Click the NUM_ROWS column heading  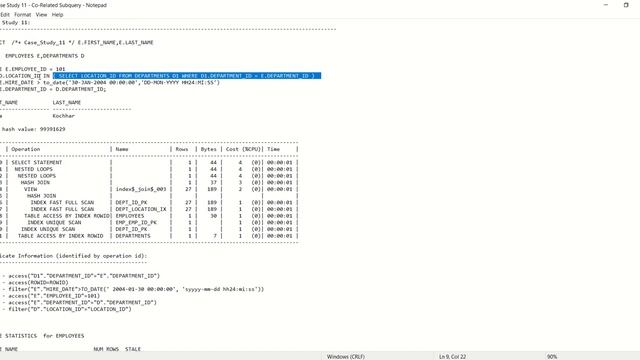(x=106, y=349)
